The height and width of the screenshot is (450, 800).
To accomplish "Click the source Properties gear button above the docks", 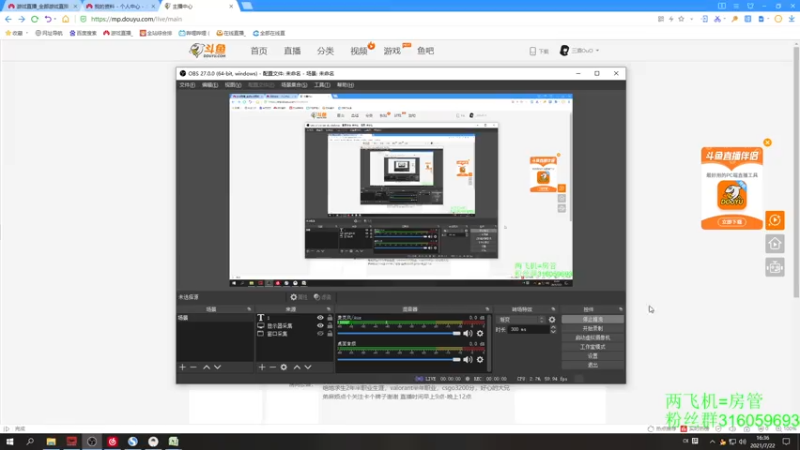I will click(x=299, y=297).
